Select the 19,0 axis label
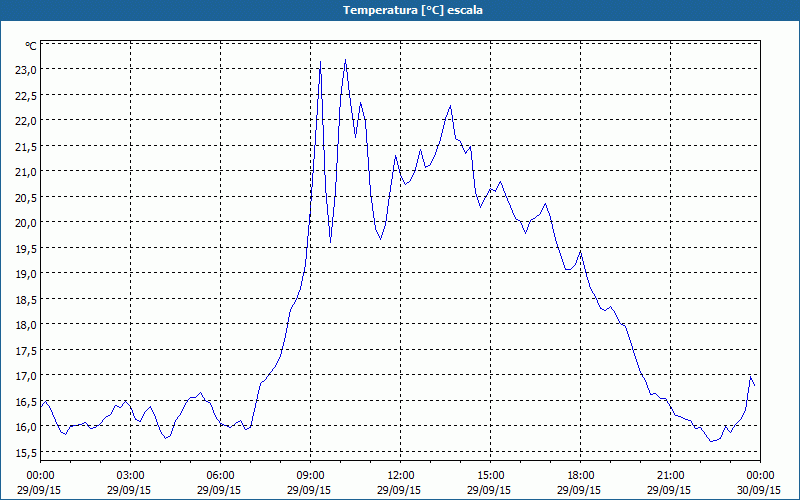The image size is (800, 500). 26,274
